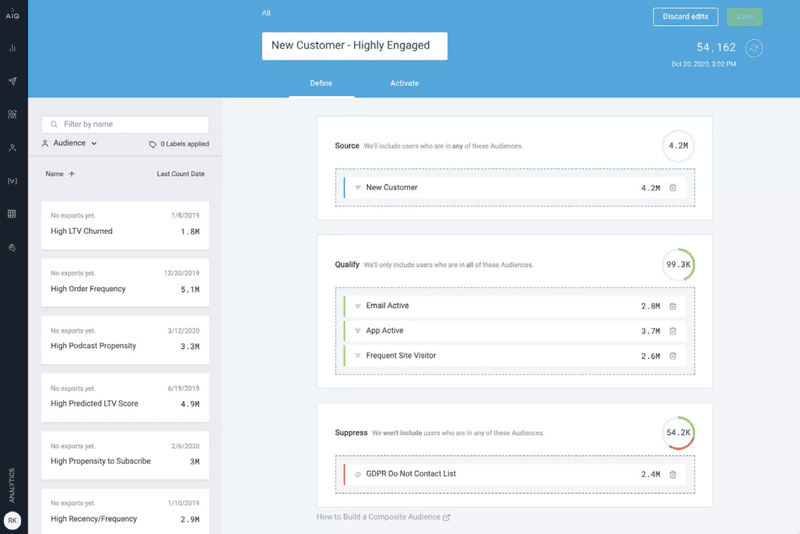Click the New Customer row label in Source
Screen dimensions: 800x534
pos(391,187)
